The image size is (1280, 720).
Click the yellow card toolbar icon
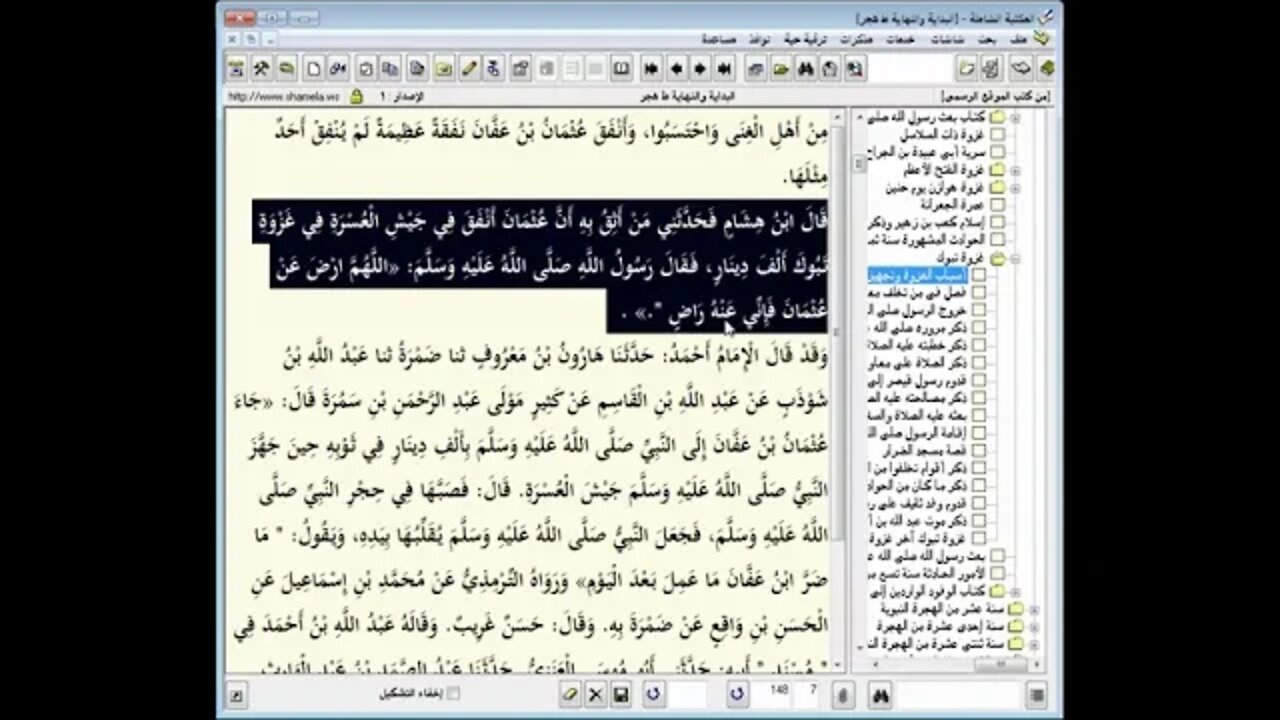click(443, 68)
